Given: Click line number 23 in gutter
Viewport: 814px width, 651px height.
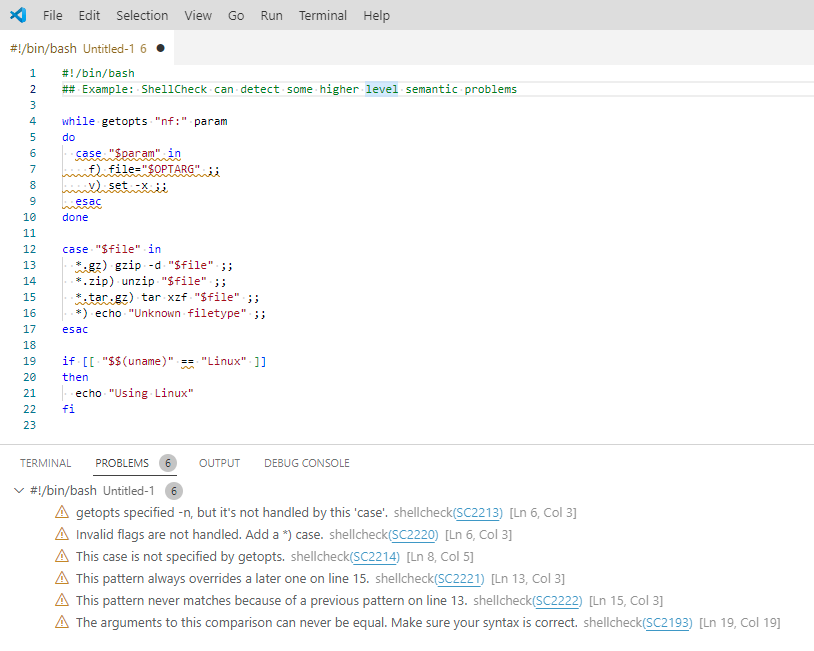Looking at the screenshot, I should tap(30, 425).
